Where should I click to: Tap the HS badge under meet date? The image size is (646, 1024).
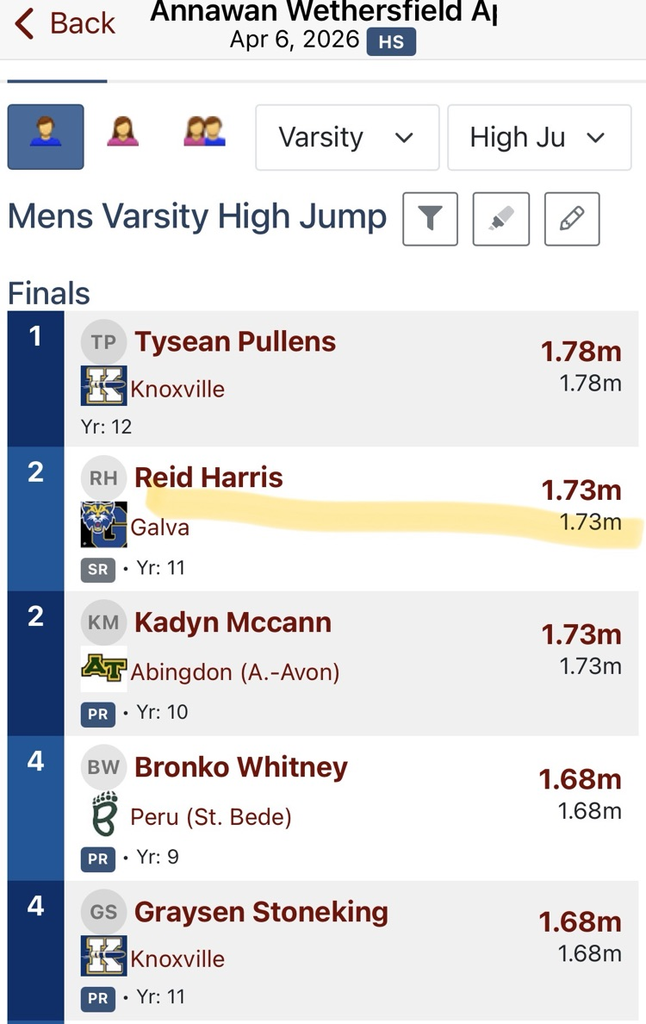point(391,42)
